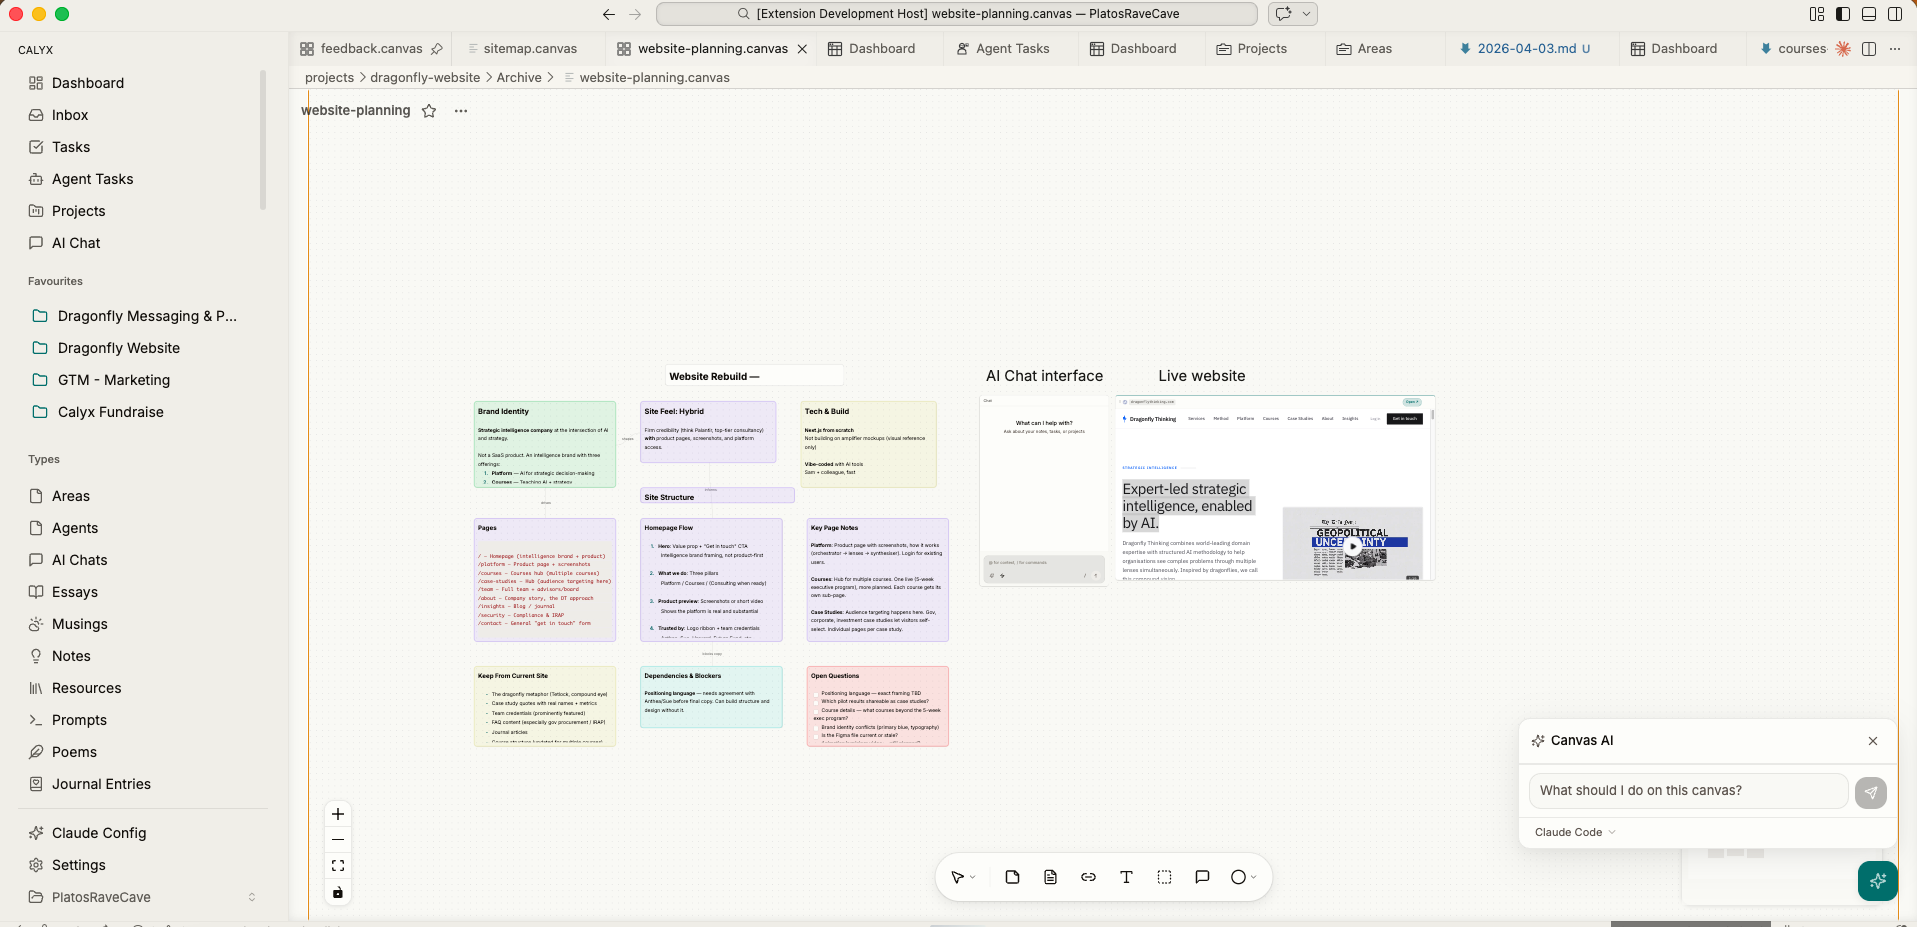The width and height of the screenshot is (1917, 927).
Task: Click the Canvas AI prompt input field
Action: coord(1687,790)
